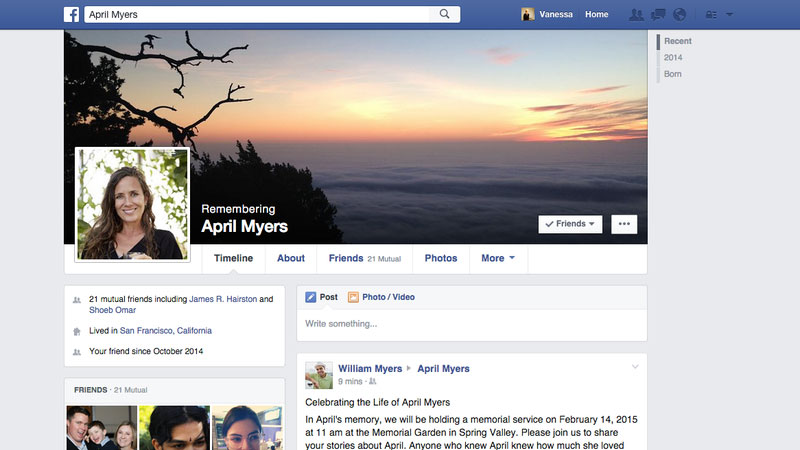800x450 pixels.
Task: Open friend requests icon in top bar
Action: [x=636, y=14]
